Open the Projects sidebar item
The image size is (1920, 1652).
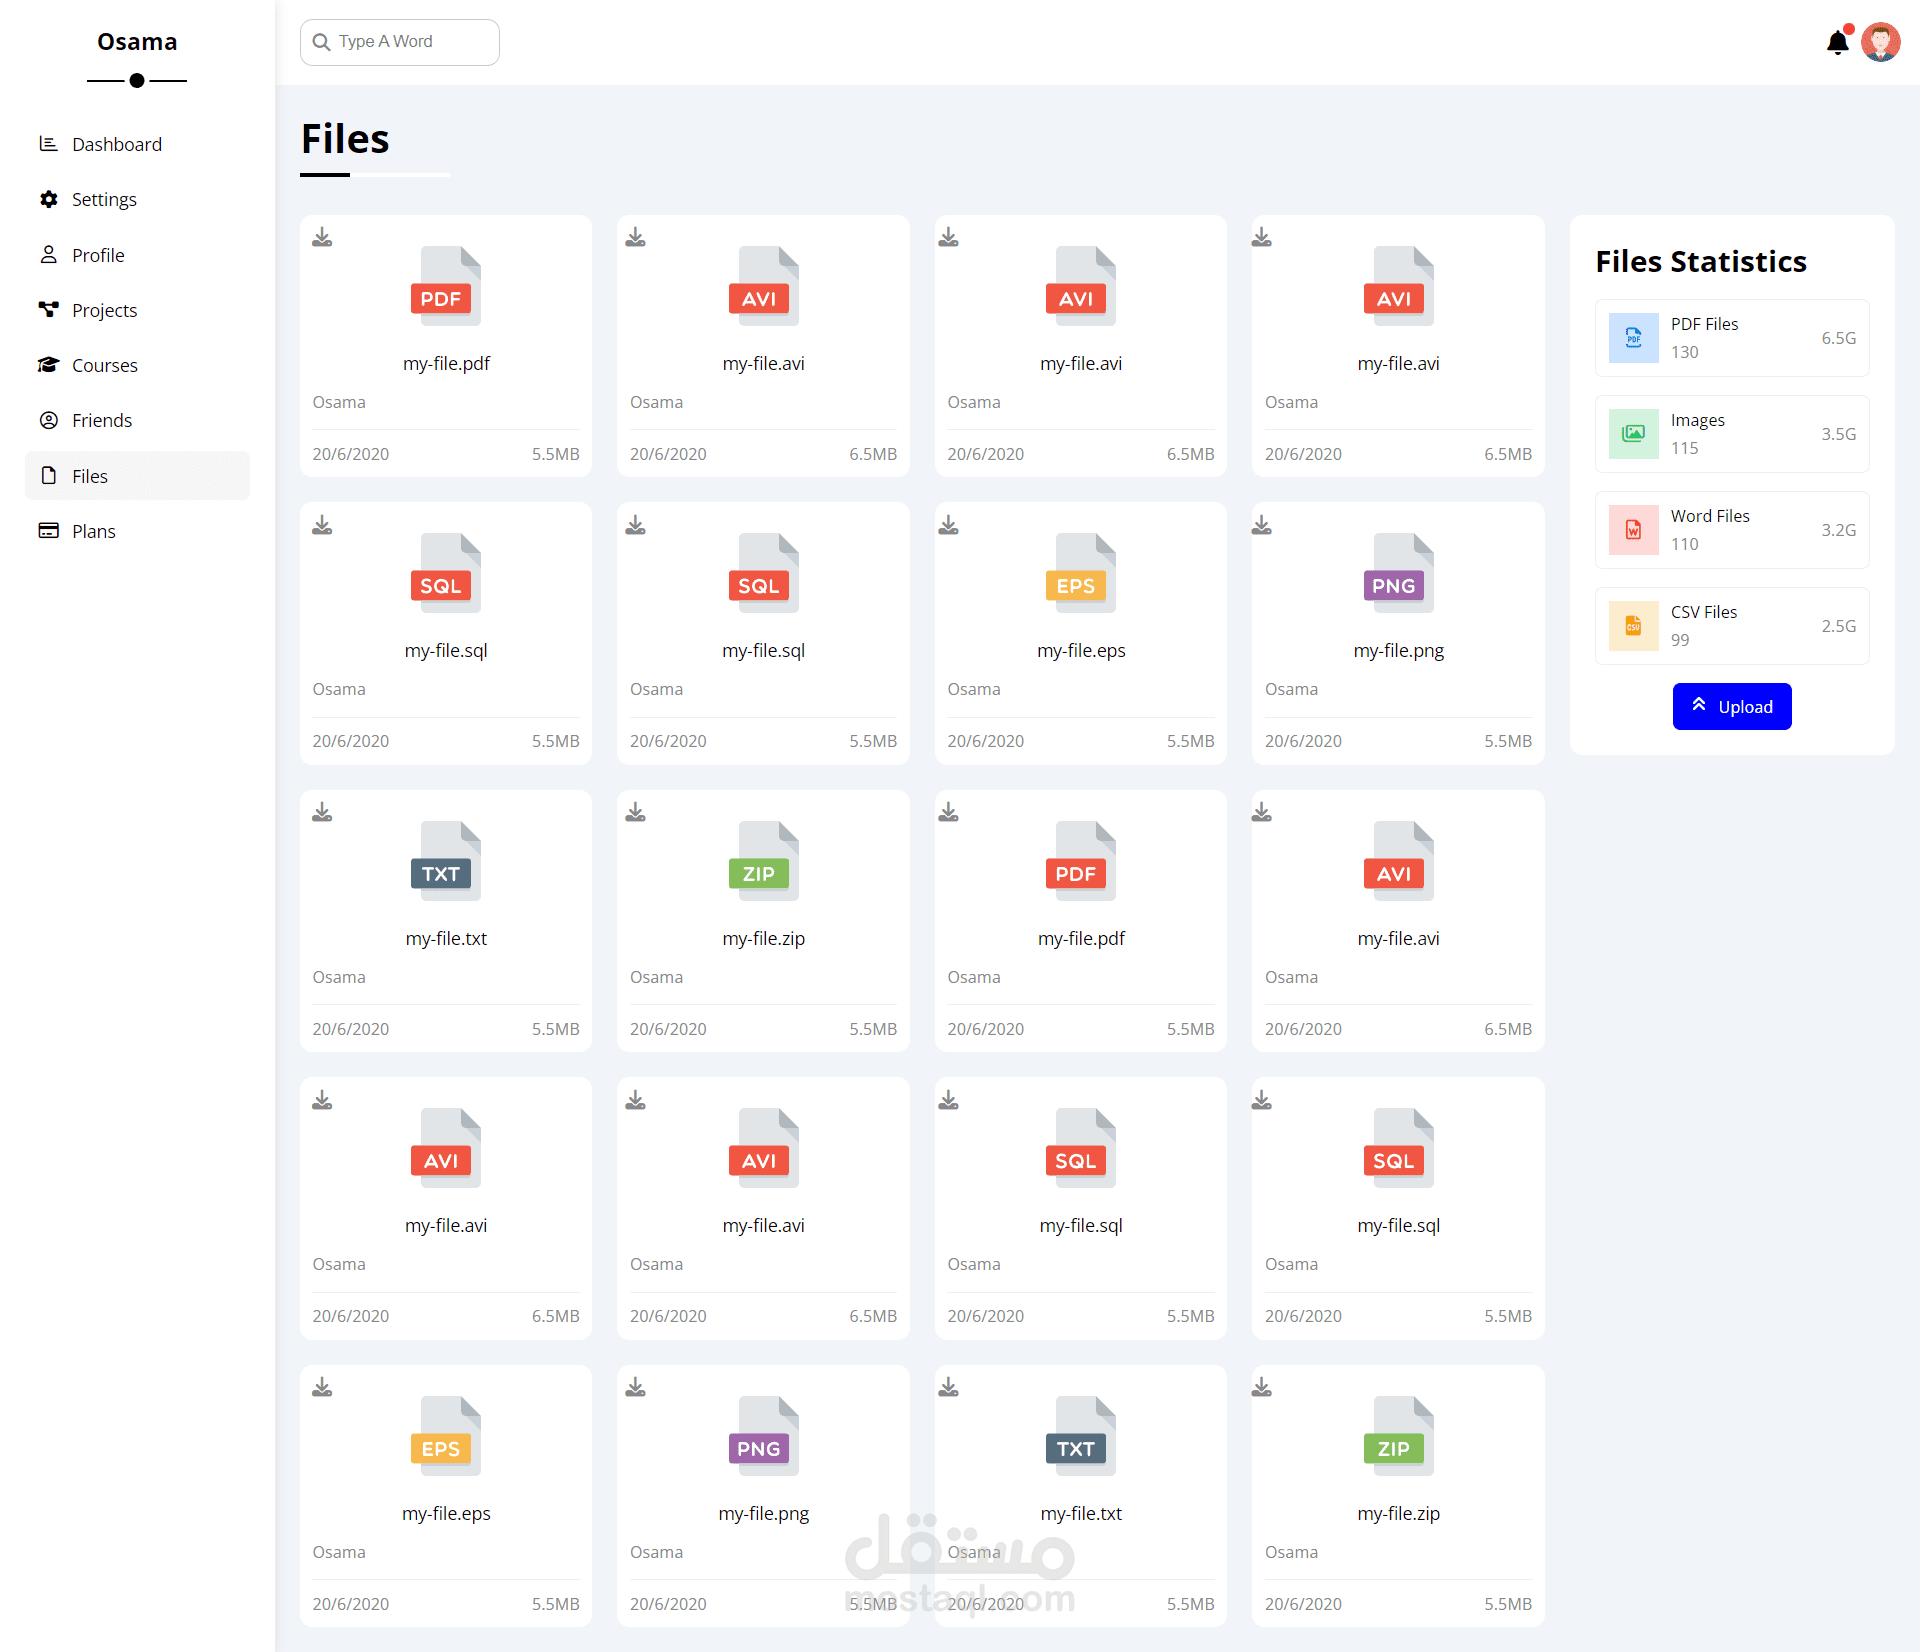pos(104,310)
